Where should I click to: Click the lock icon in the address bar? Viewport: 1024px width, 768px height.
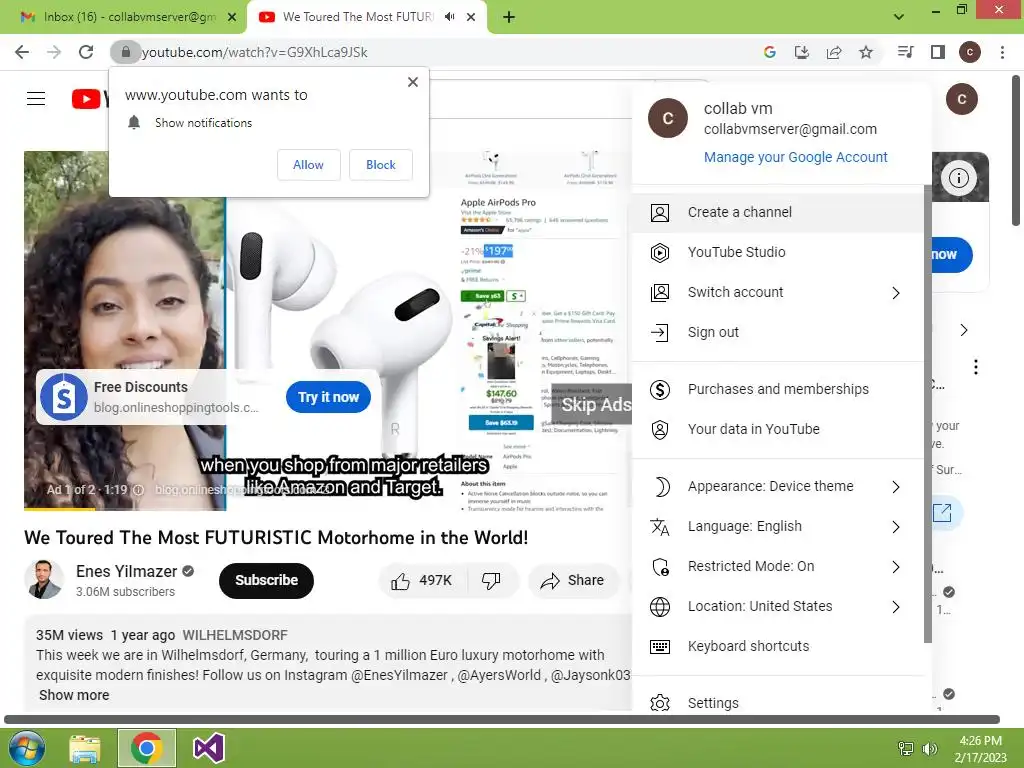pyautogui.click(x=125, y=52)
